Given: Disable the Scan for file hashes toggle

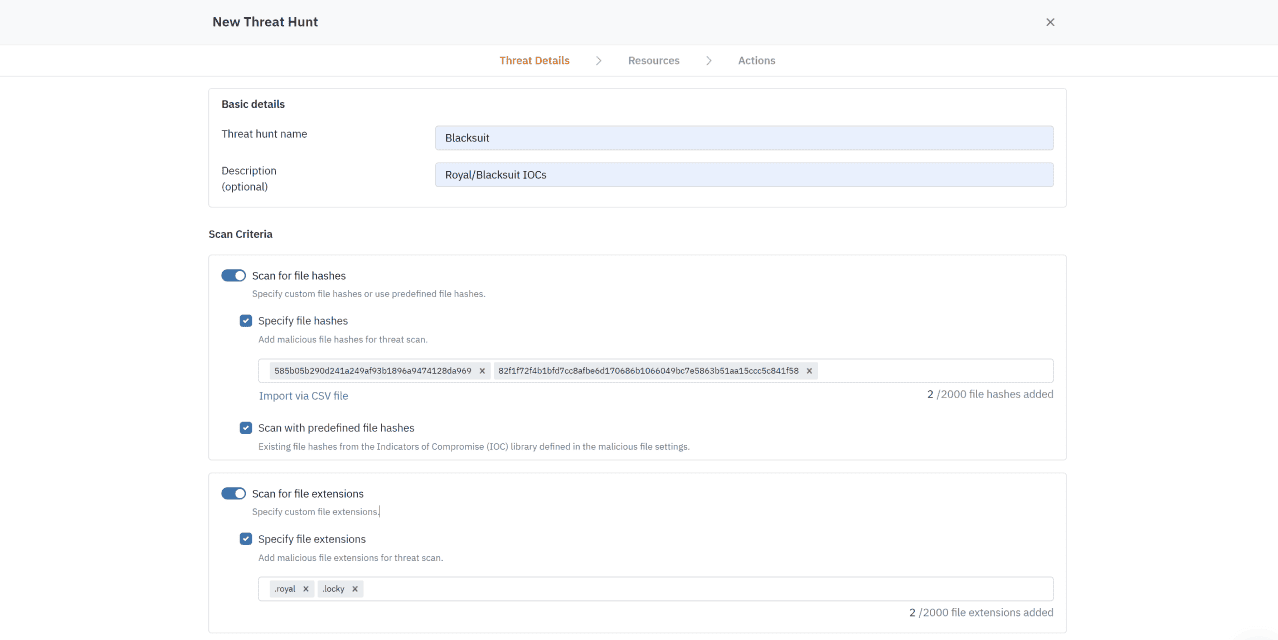Looking at the screenshot, I should pos(233,275).
